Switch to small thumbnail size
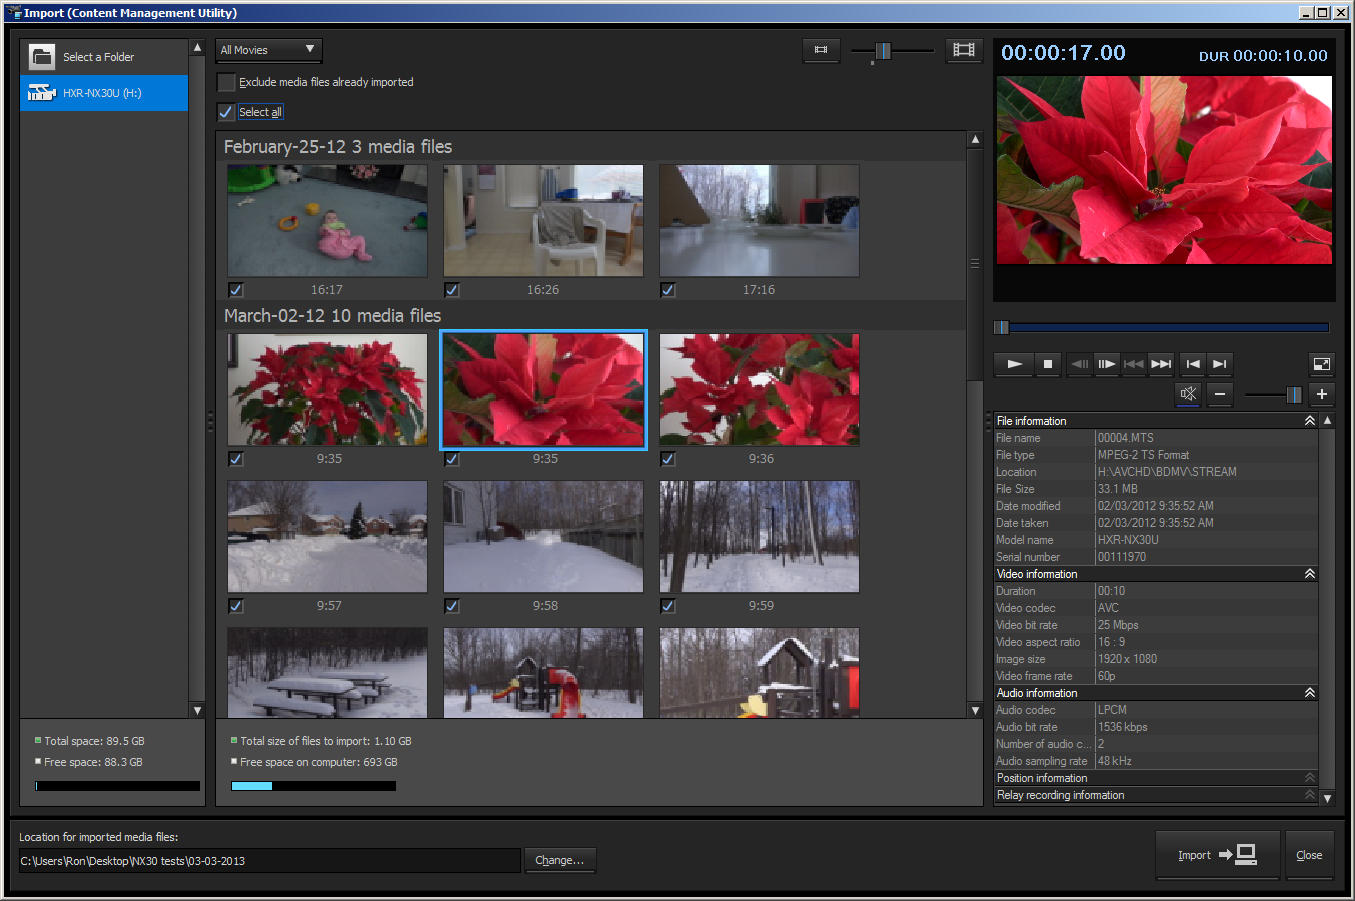Screen dimensions: 1355x901 (821, 50)
